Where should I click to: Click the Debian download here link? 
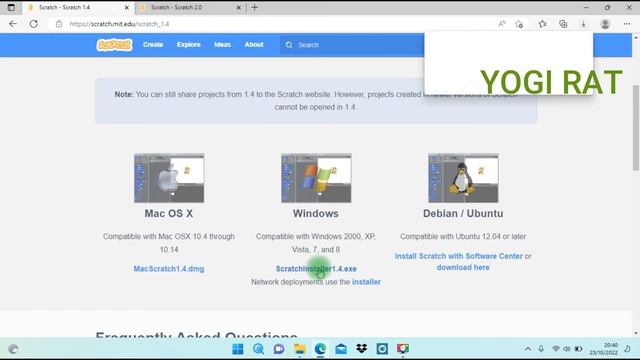tap(463, 267)
